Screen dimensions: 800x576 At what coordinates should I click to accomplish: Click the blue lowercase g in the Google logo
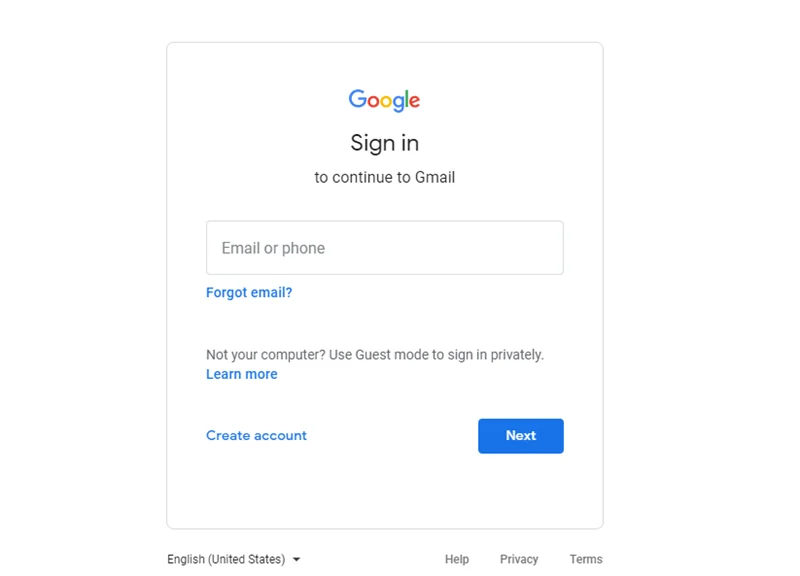[x=397, y=103]
